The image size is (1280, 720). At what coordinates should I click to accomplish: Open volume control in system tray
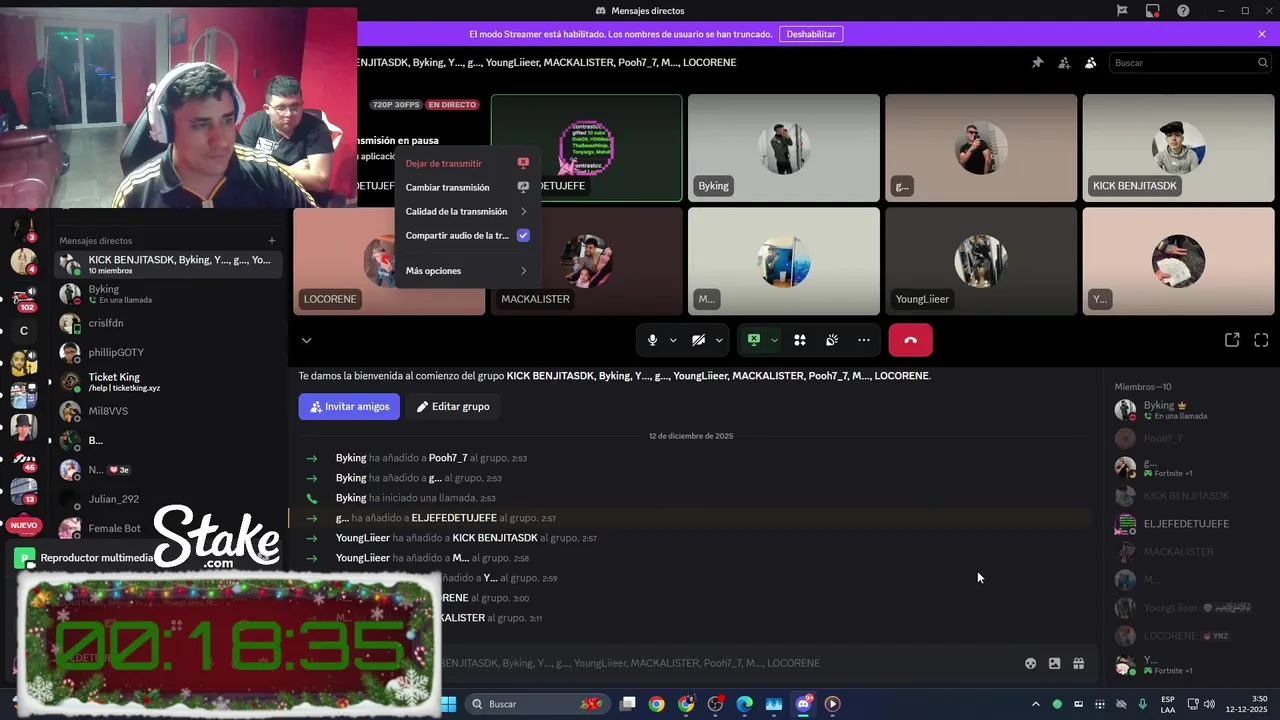(x=1209, y=704)
